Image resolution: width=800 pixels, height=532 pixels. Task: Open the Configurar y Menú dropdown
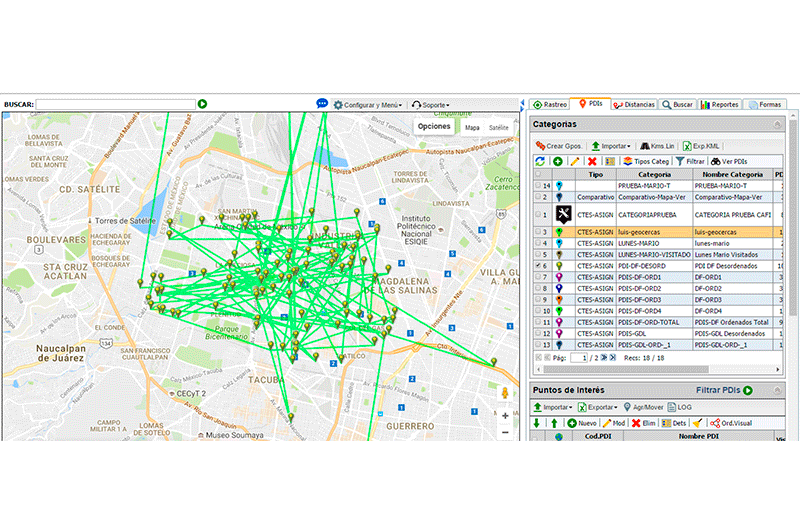pos(367,104)
